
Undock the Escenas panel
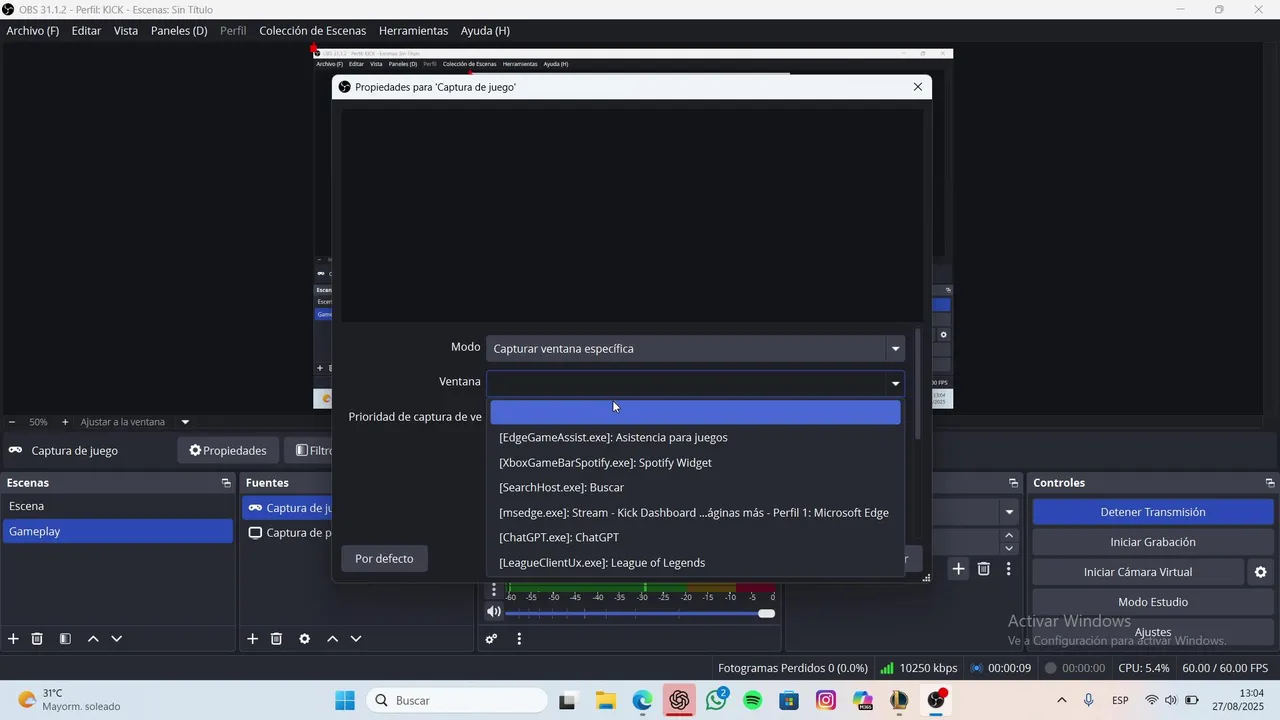(x=226, y=483)
